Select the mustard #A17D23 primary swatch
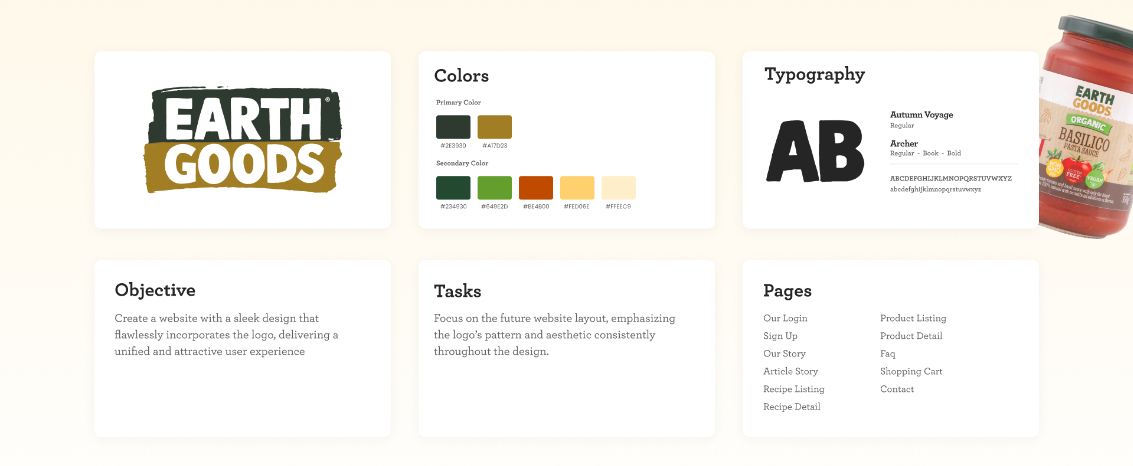 494,127
